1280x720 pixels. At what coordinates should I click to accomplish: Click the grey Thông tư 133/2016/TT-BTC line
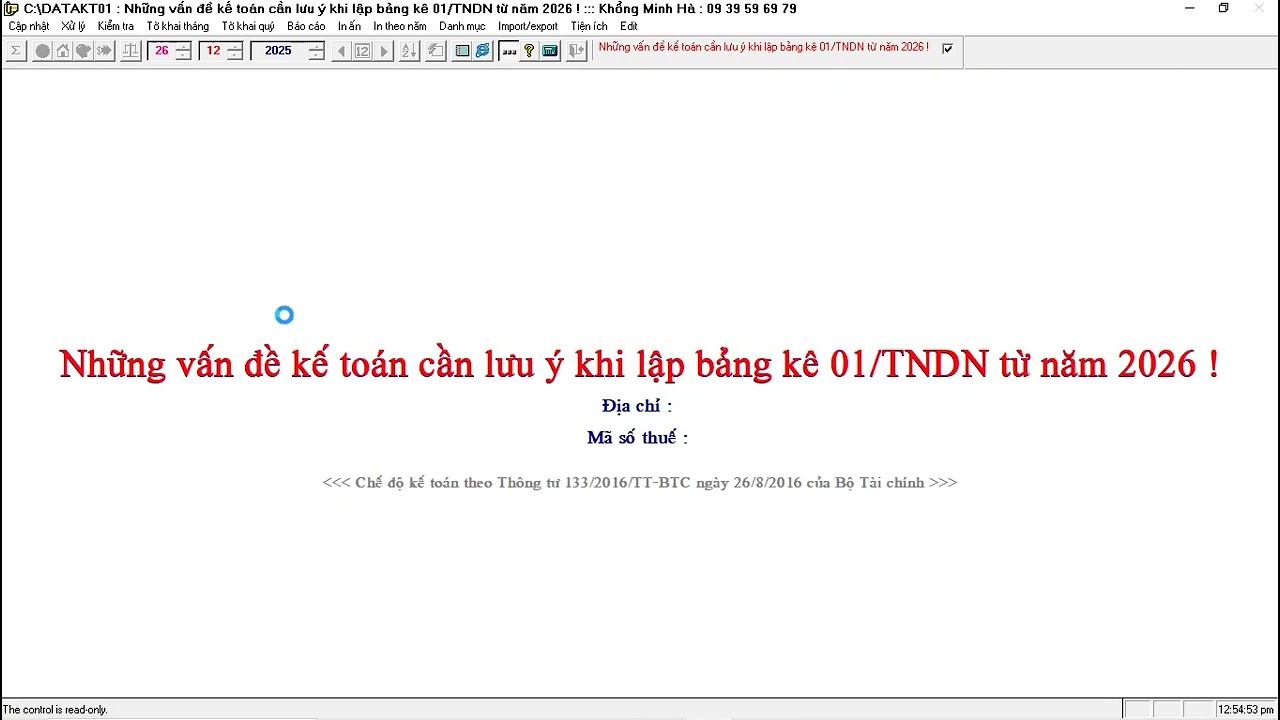(640, 482)
